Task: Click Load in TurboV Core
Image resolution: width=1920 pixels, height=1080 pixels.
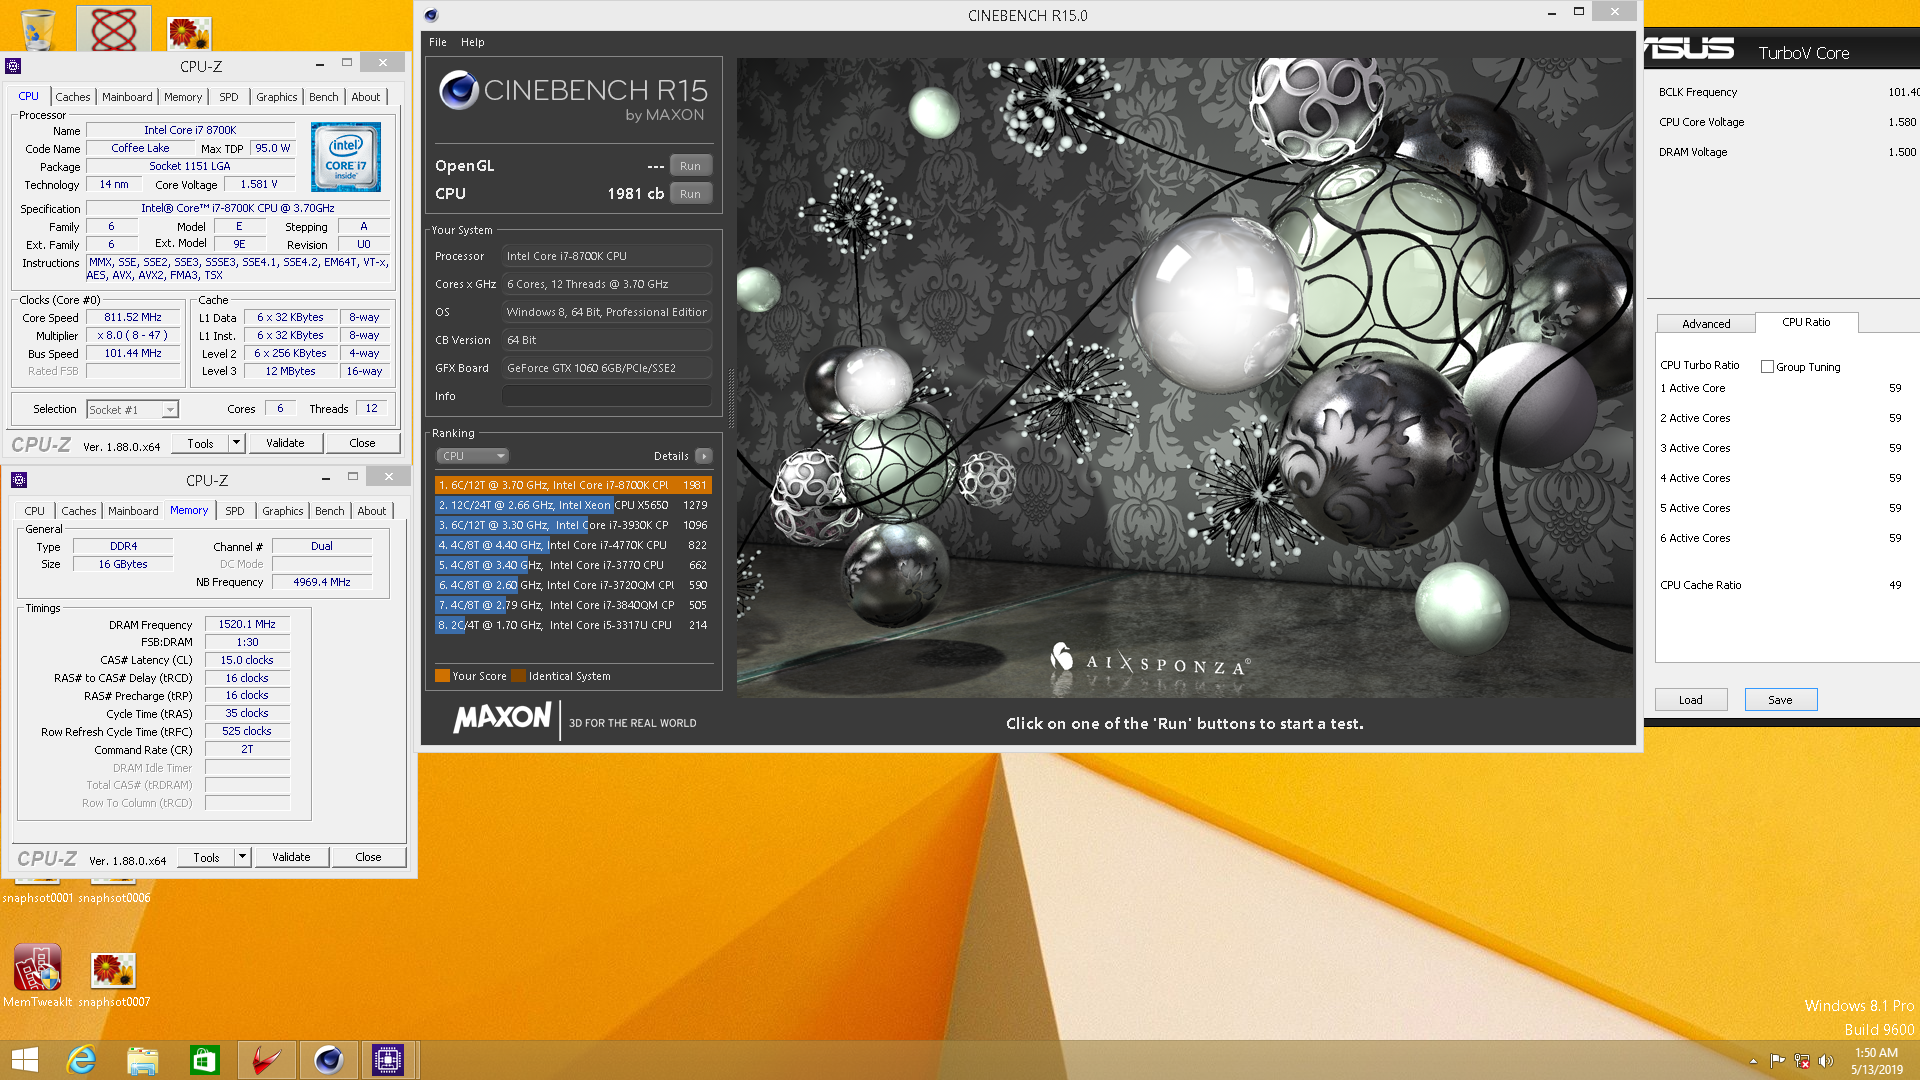Action: coord(1691,700)
